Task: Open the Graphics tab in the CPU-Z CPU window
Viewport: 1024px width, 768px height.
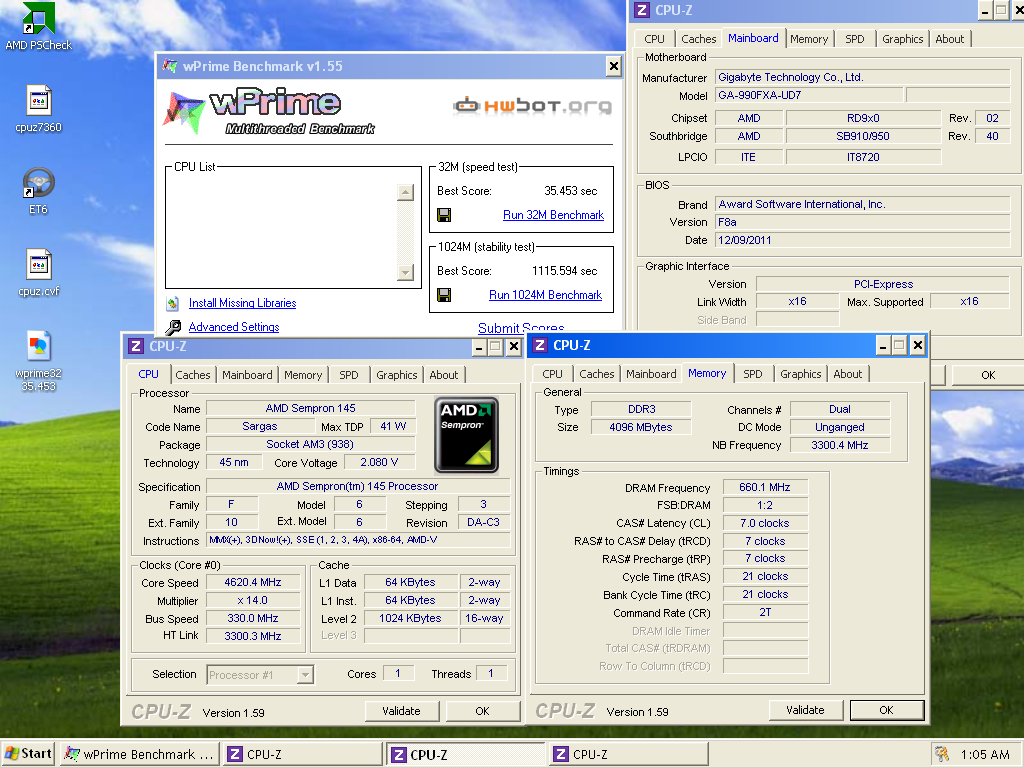Action: (x=396, y=375)
